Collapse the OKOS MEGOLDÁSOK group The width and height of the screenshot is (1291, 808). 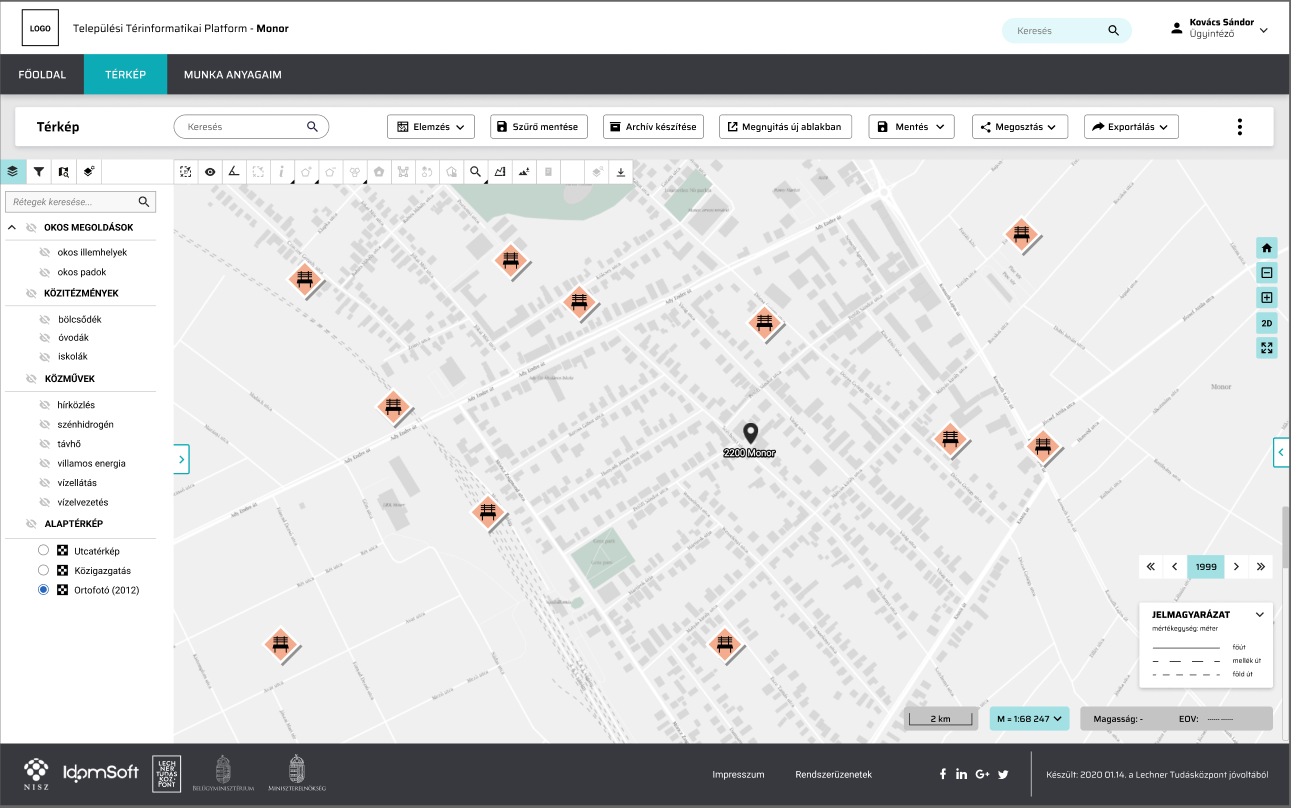click(x=12, y=227)
